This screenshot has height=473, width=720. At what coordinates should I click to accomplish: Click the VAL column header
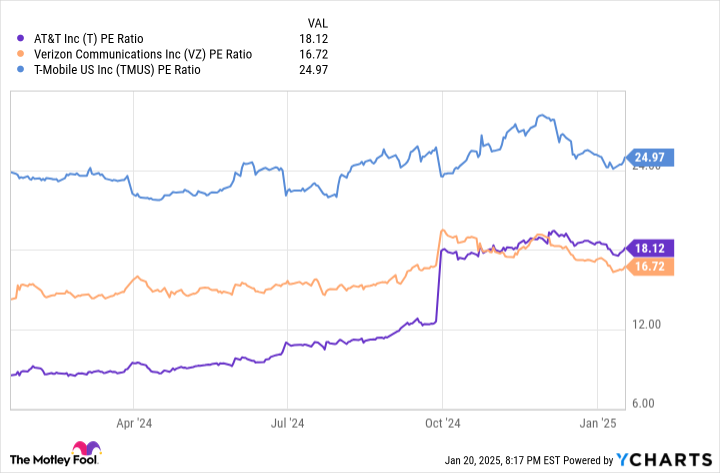[315, 22]
